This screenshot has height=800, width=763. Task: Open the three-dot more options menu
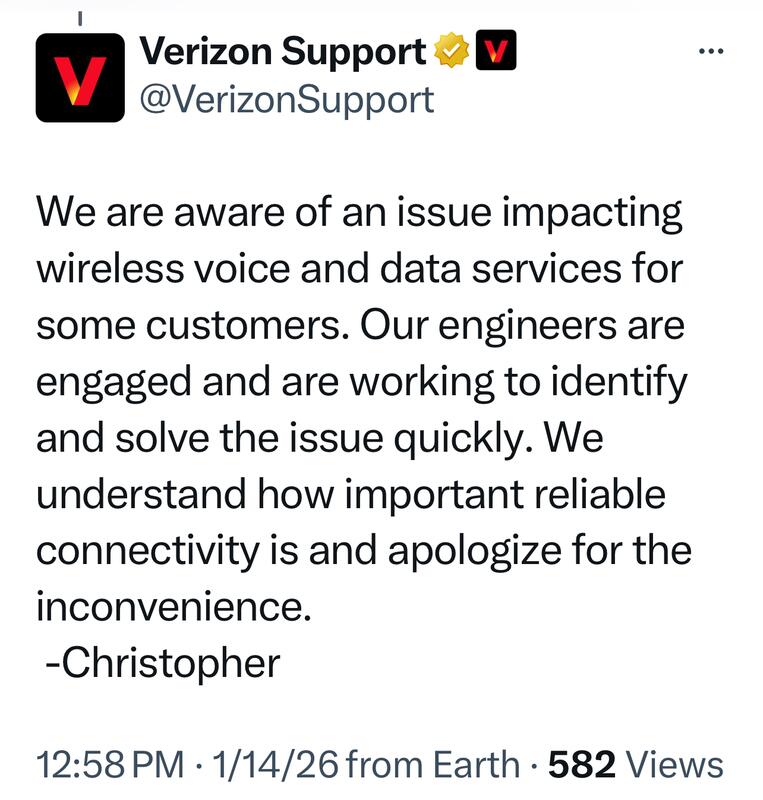(711, 52)
